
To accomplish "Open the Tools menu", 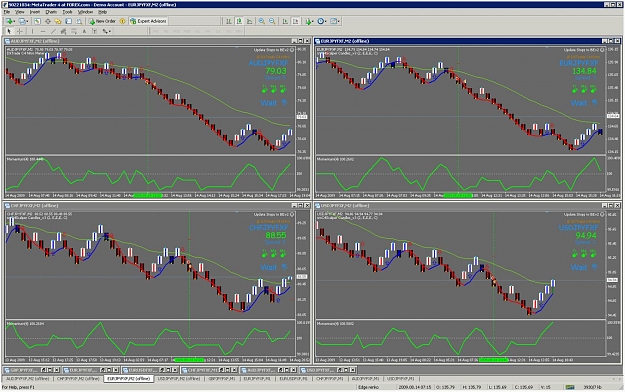I will click(67, 12).
